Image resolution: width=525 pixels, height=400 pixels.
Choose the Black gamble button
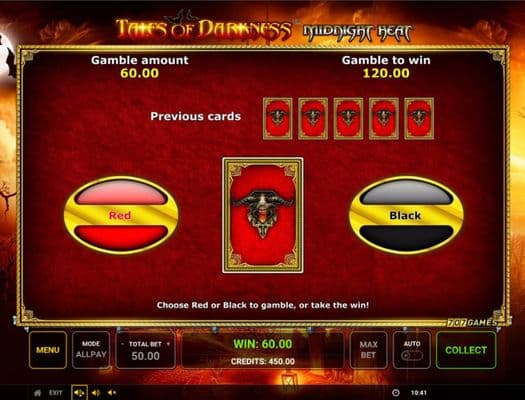coord(406,215)
